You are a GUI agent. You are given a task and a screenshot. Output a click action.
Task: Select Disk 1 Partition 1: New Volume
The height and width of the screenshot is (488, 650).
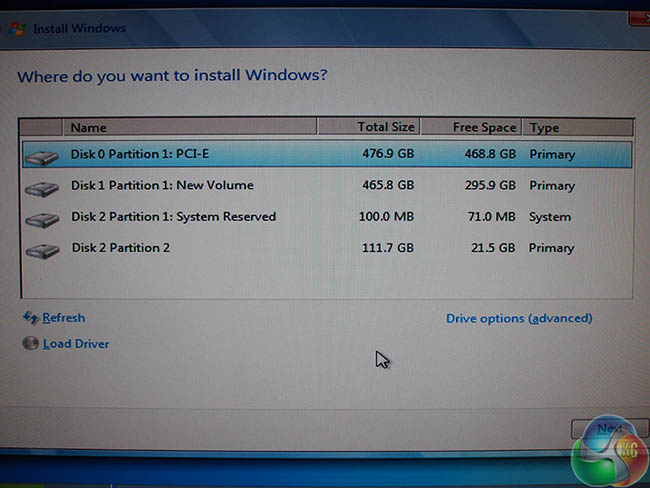327,185
